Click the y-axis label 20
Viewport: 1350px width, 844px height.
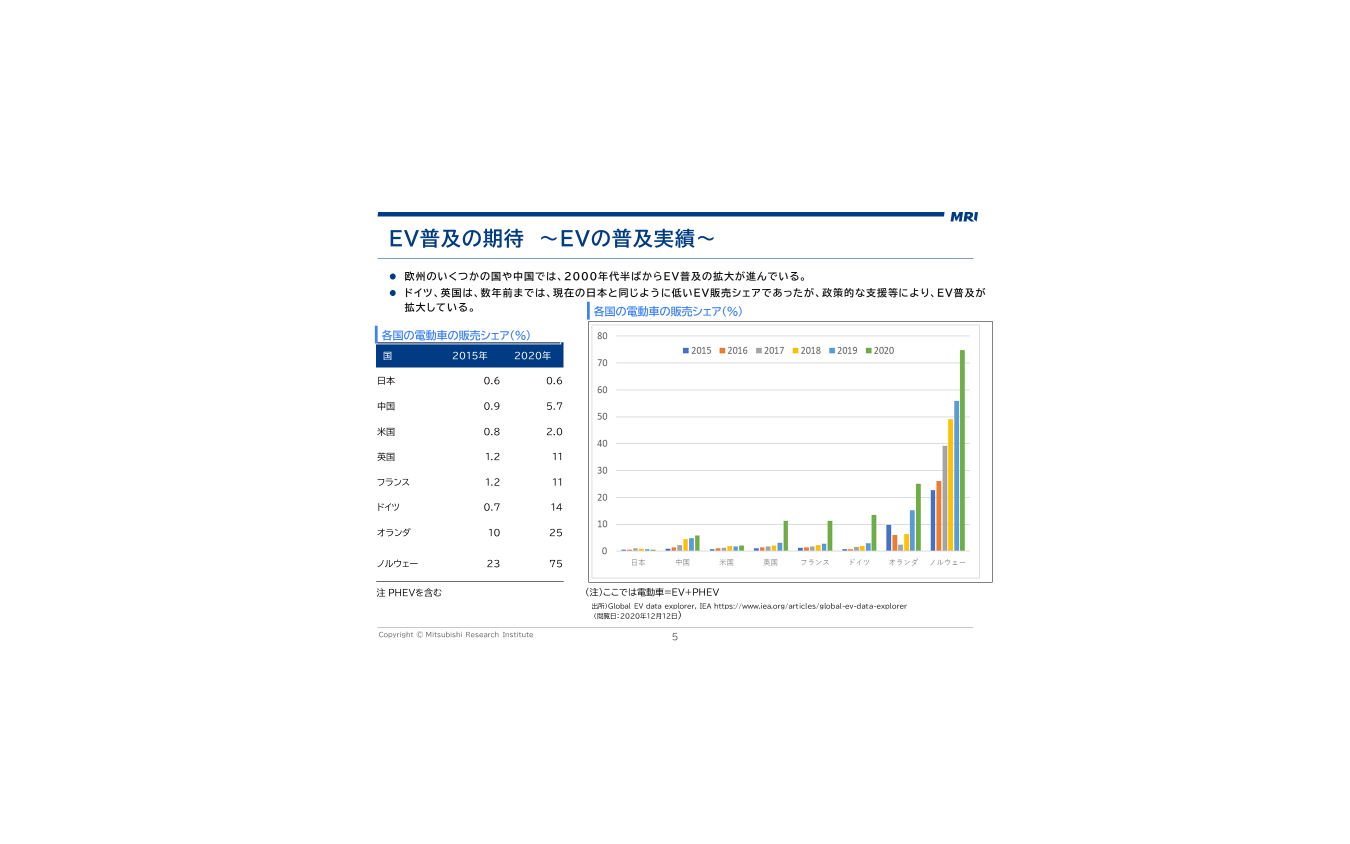[x=602, y=498]
